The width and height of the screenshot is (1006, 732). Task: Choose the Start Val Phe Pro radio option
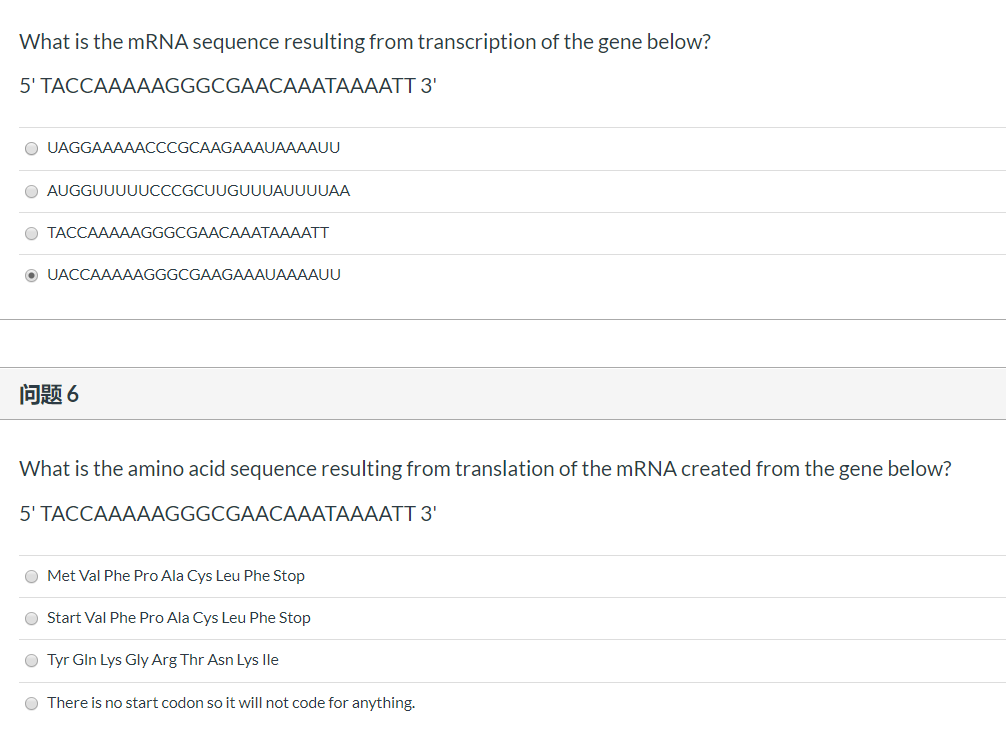click(31, 618)
